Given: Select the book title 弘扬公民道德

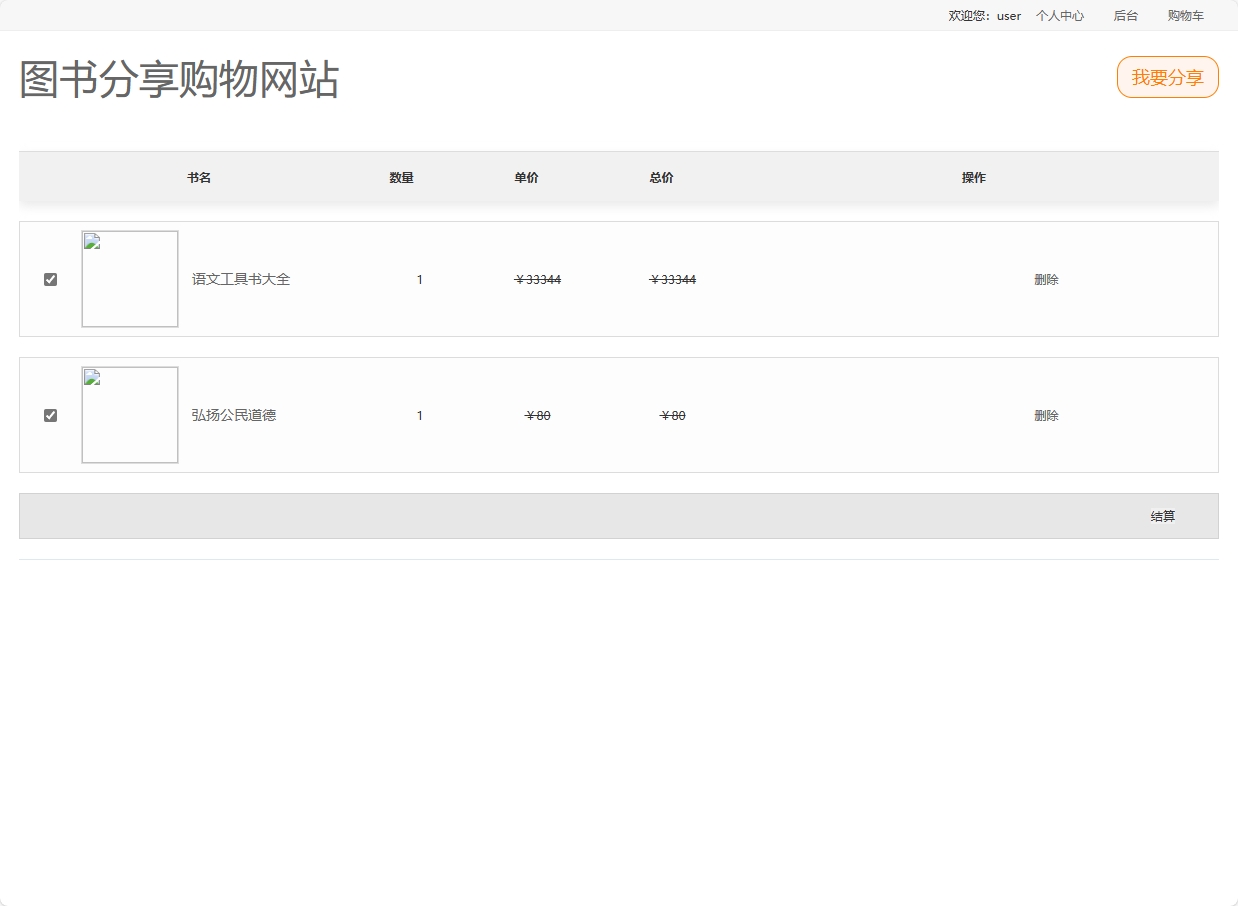Looking at the screenshot, I should pyautogui.click(x=234, y=415).
